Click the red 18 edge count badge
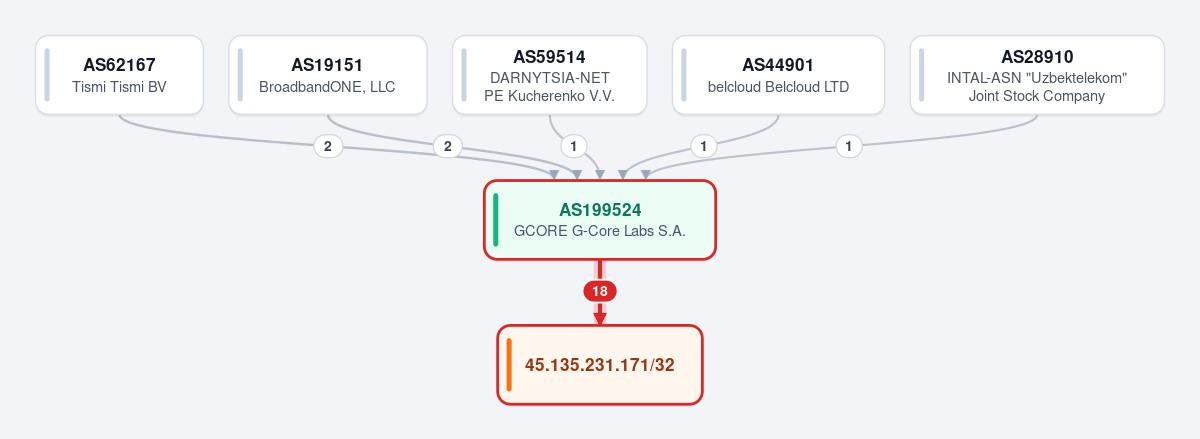 pyautogui.click(x=600, y=292)
